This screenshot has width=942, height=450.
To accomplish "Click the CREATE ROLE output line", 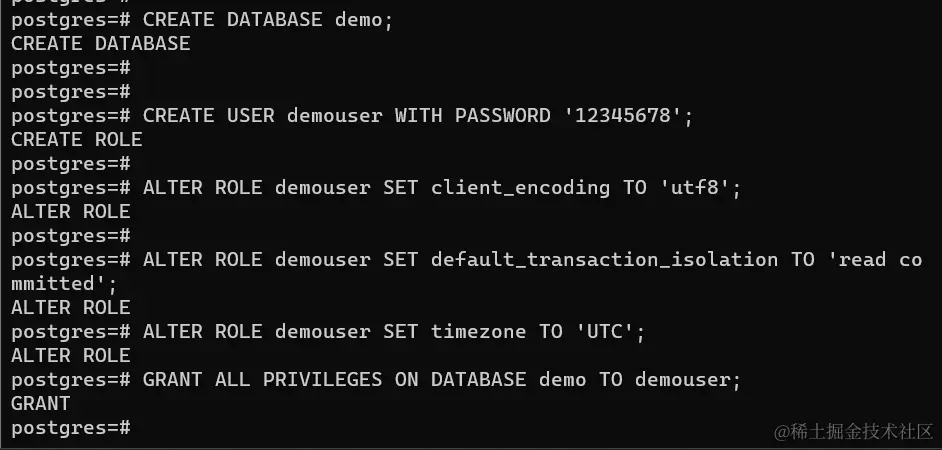I will 76,139.
